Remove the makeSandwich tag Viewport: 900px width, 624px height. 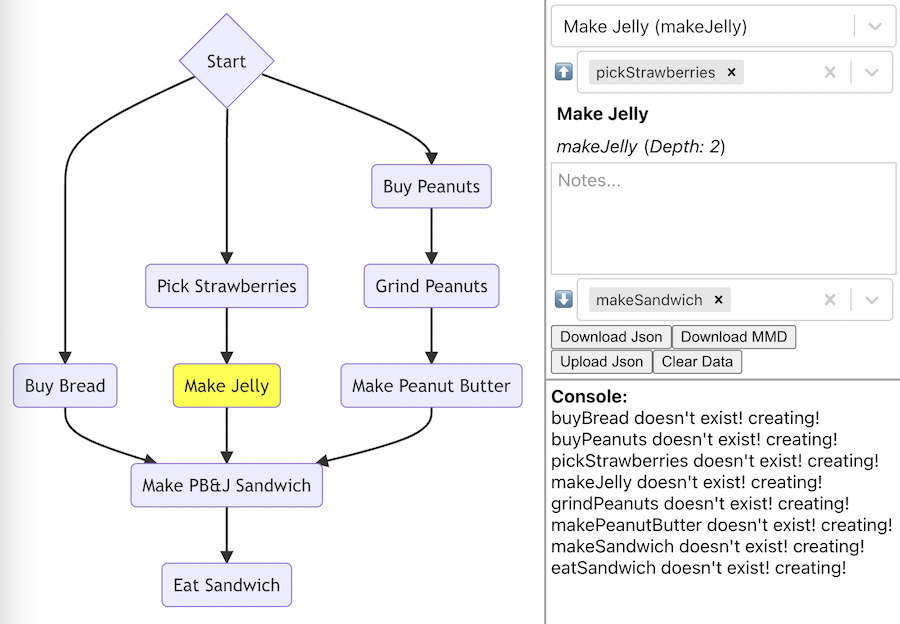718,300
